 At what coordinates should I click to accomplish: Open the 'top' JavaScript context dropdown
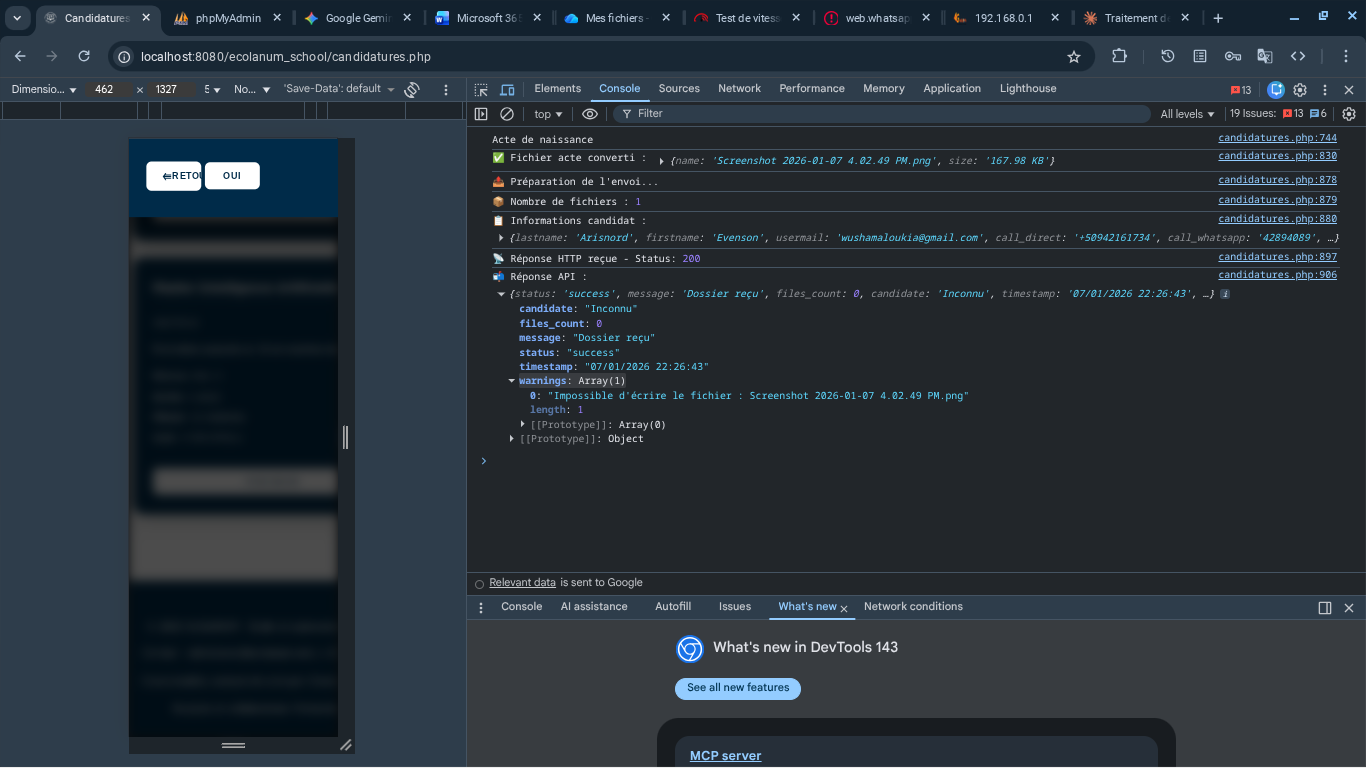pos(548,114)
